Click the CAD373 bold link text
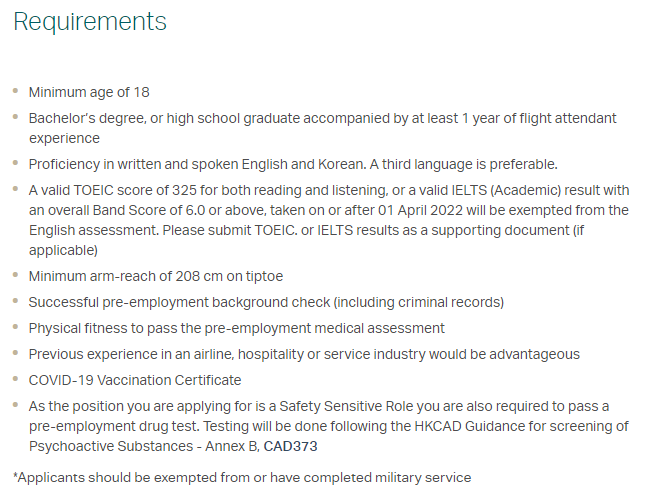 (x=290, y=446)
